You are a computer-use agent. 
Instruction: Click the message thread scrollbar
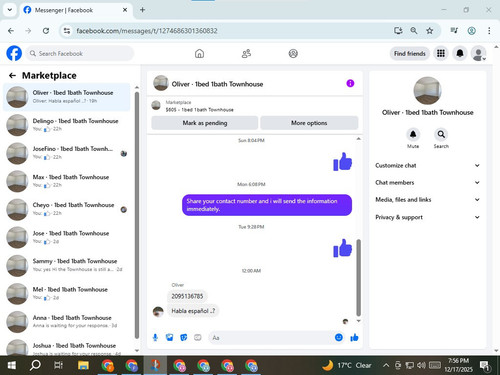point(358,277)
